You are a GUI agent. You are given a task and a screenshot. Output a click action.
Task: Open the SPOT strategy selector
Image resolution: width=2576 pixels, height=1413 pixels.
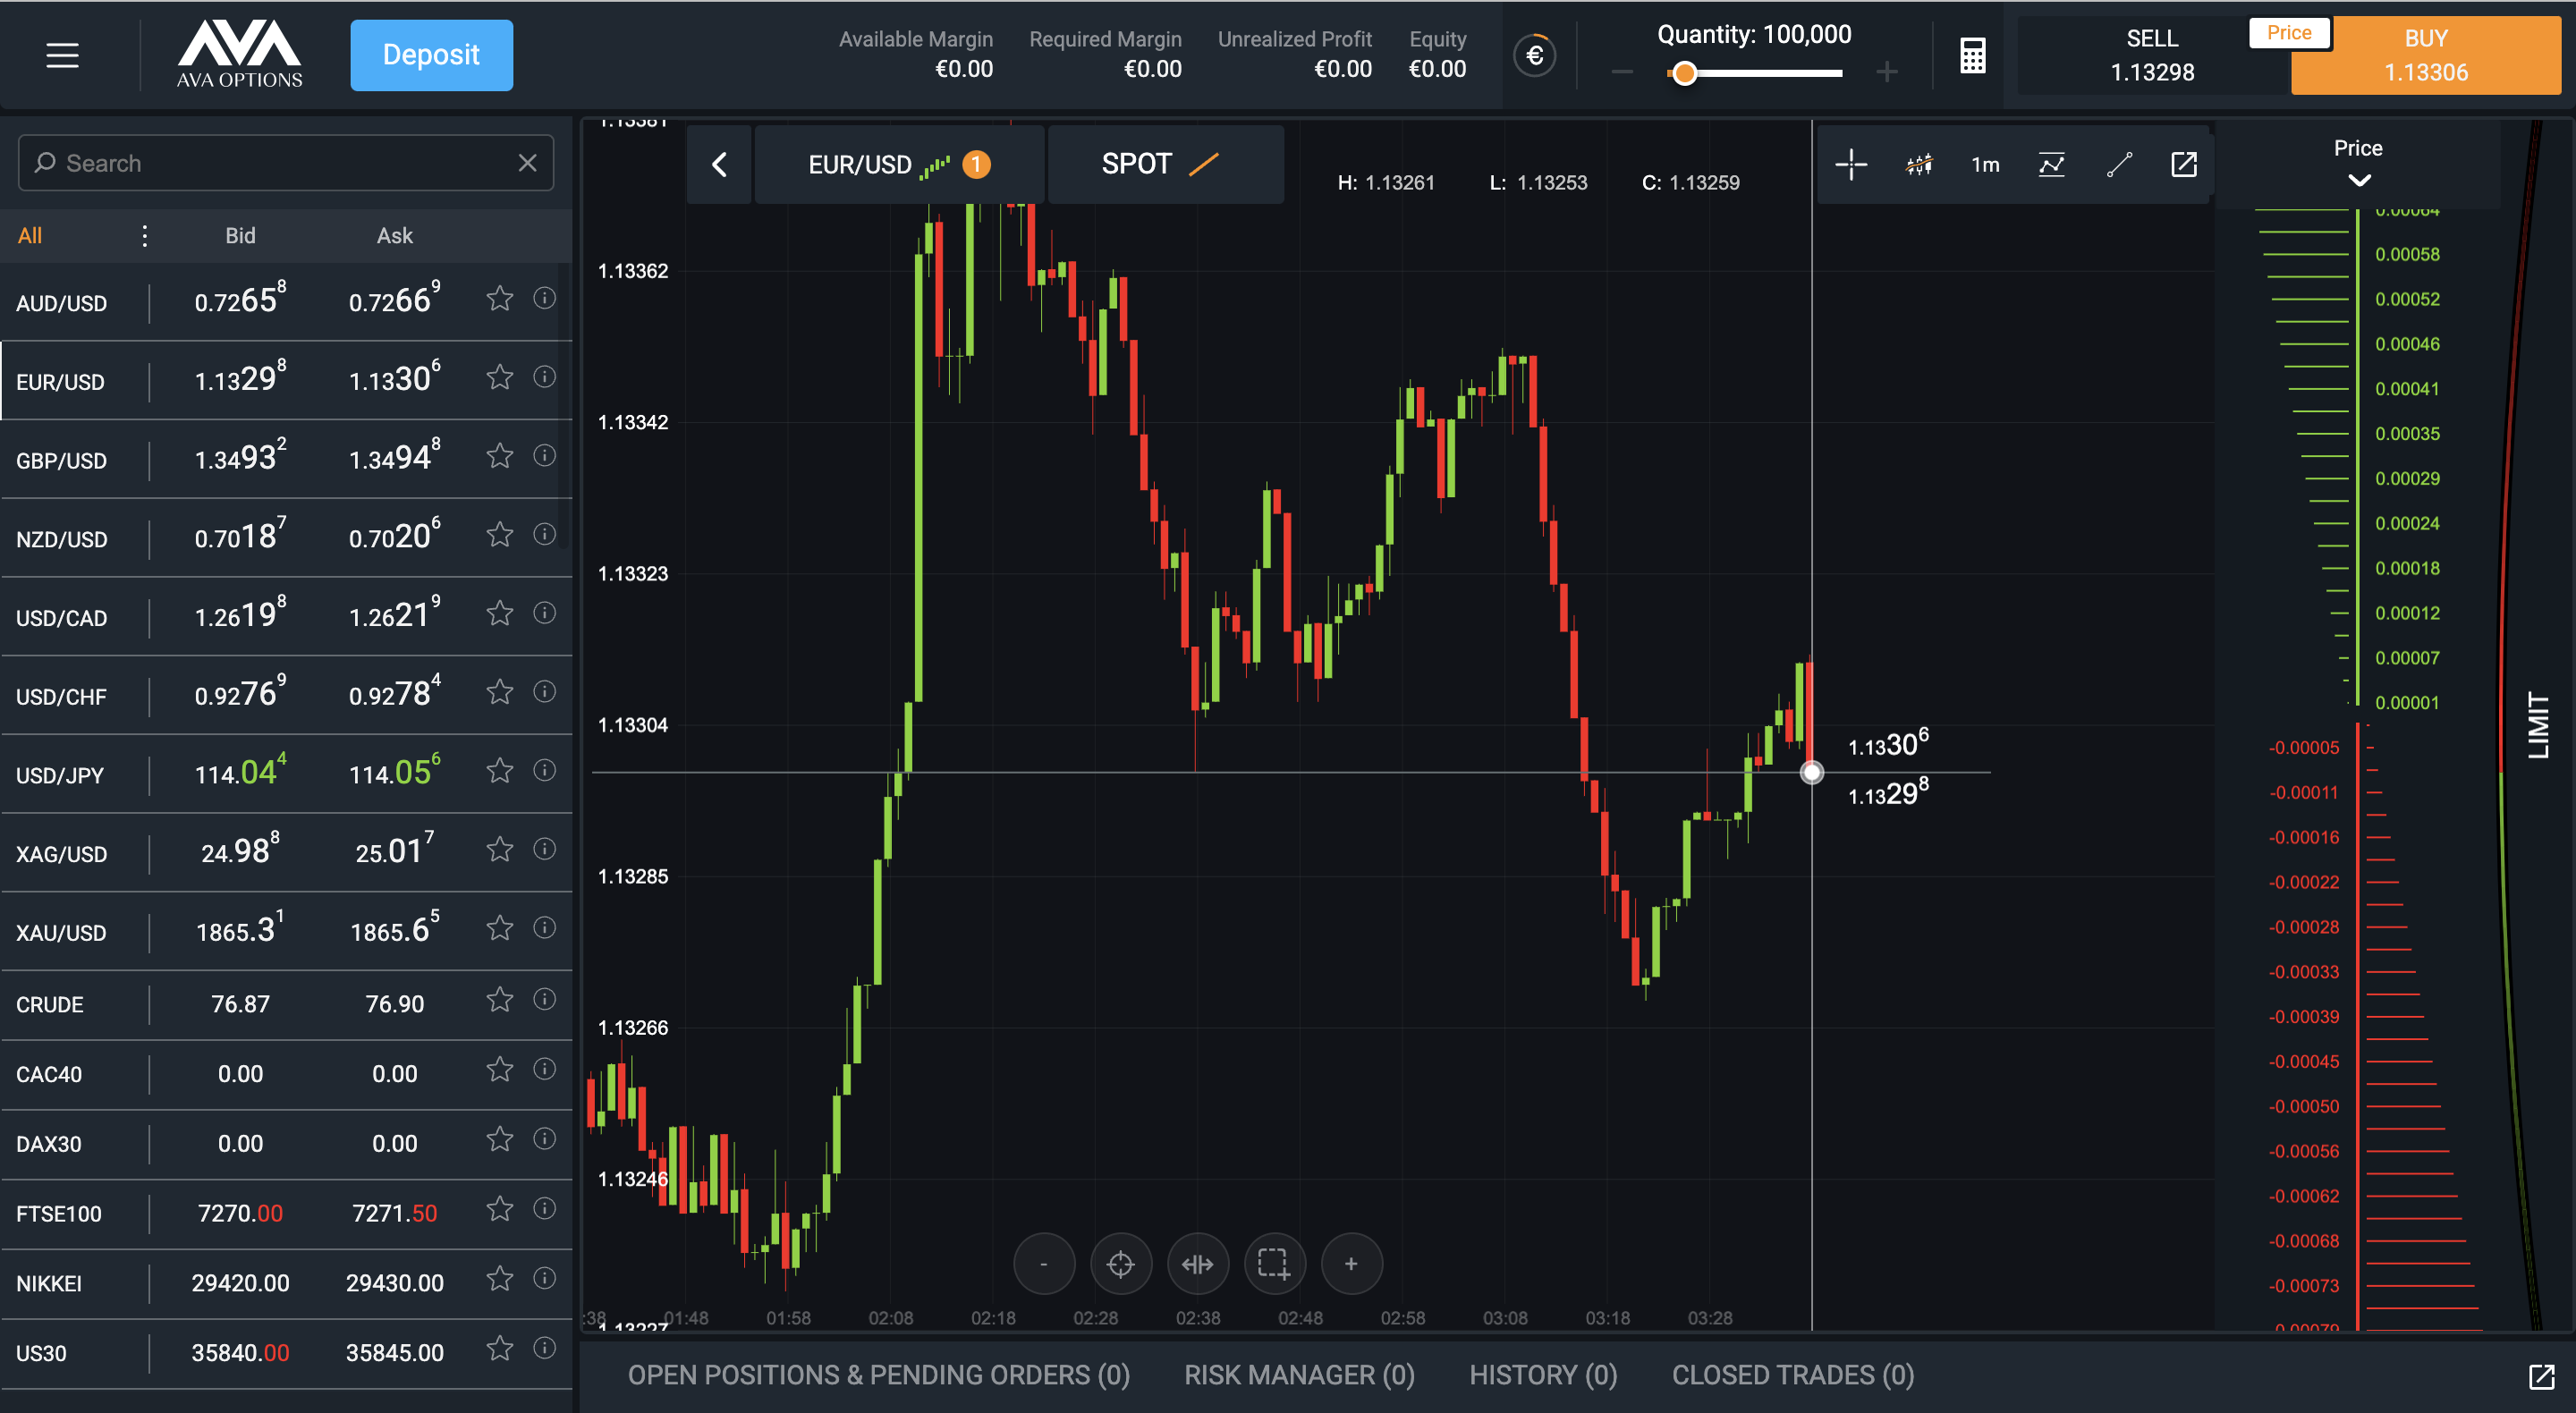coord(1165,164)
